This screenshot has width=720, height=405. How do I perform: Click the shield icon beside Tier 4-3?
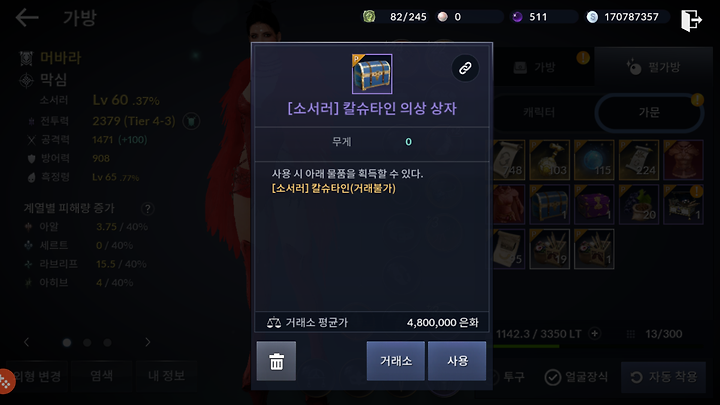click(191, 121)
